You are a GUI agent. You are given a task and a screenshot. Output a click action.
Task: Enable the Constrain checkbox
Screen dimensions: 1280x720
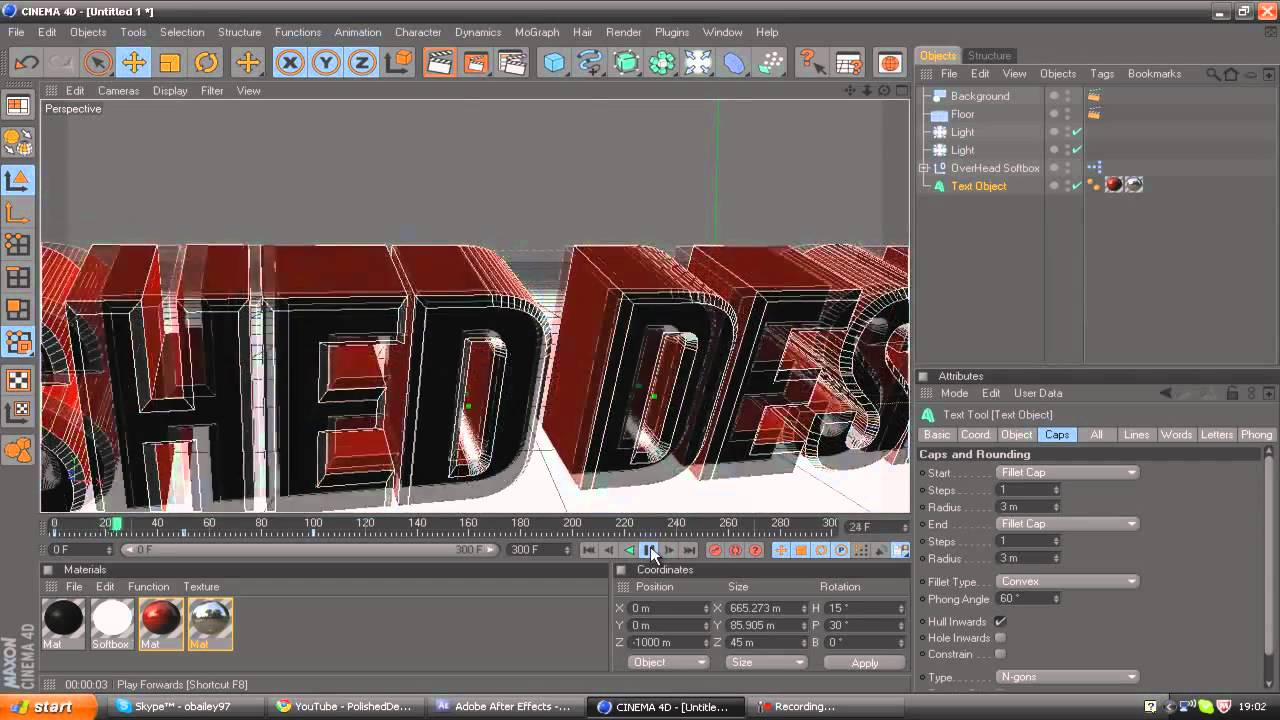[1000, 654]
